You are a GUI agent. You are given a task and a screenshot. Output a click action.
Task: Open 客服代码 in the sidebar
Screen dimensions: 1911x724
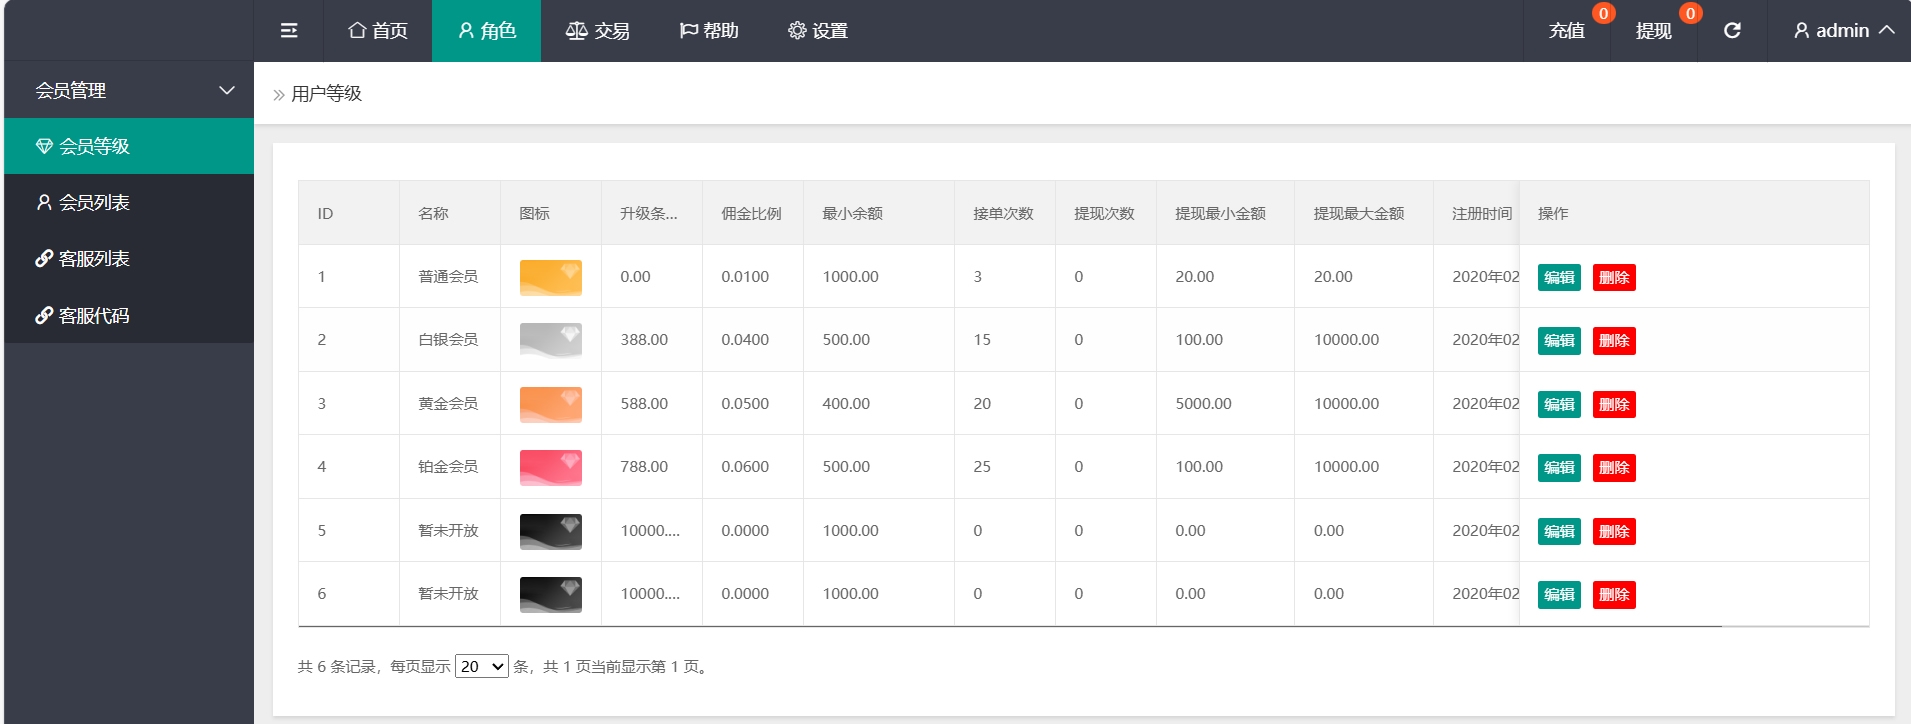click(94, 316)
